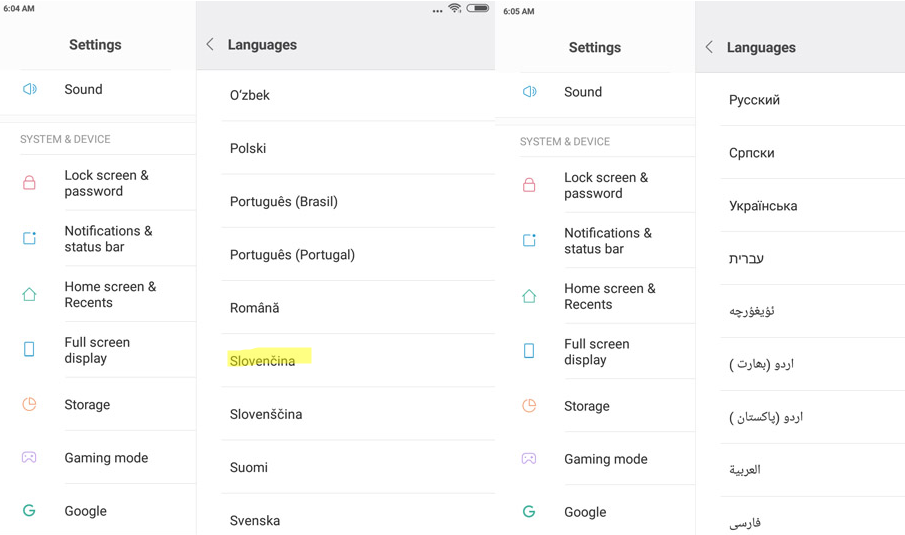Viewport: 905px width, 535px height.
Task: Choose Suomi as the language
Action: click(x=249, y=467)
